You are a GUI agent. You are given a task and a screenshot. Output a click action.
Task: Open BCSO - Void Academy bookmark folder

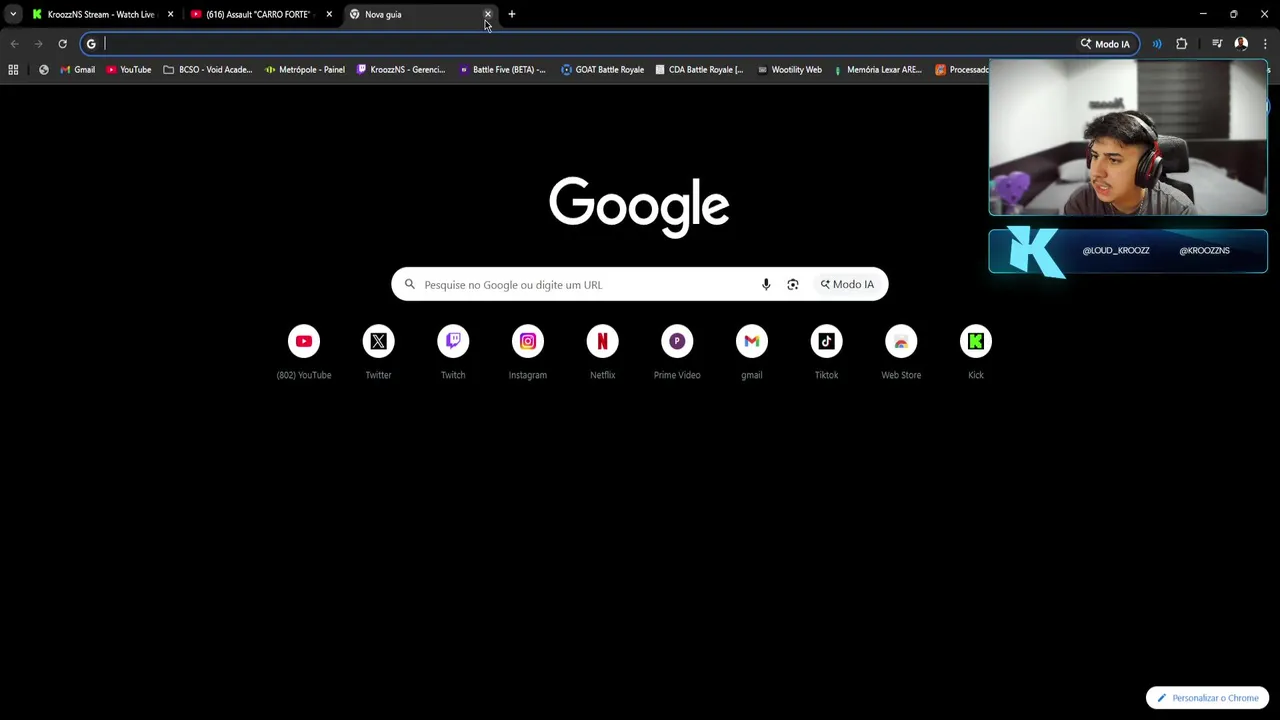tap(207, 70)
